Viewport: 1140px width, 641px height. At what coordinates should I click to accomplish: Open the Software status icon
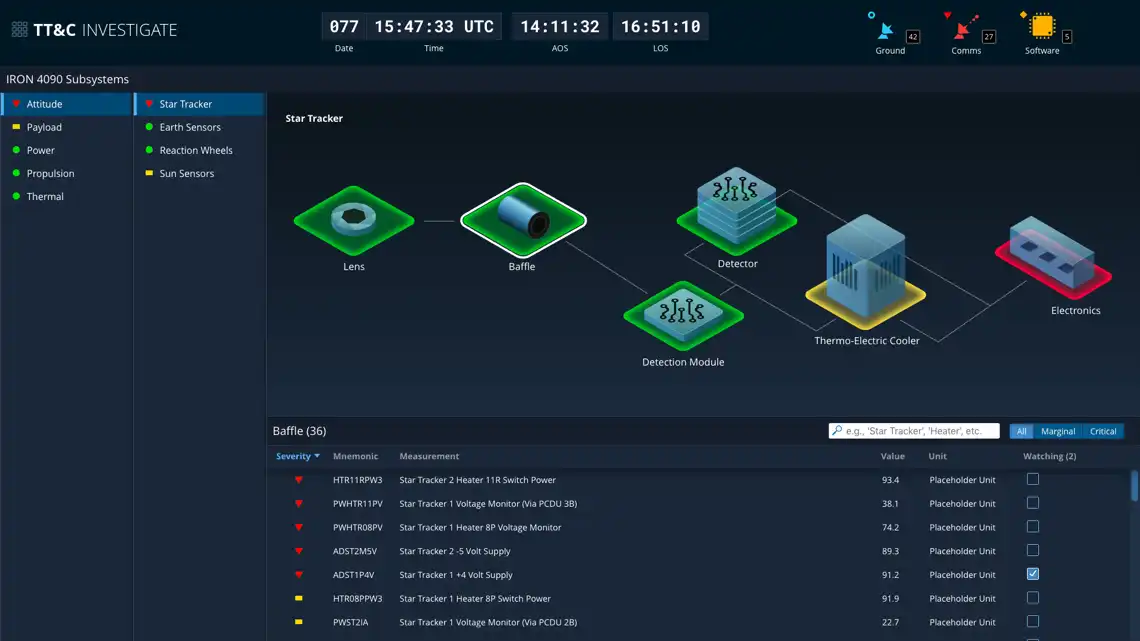pyautogui.click(x=1042, y=26)
